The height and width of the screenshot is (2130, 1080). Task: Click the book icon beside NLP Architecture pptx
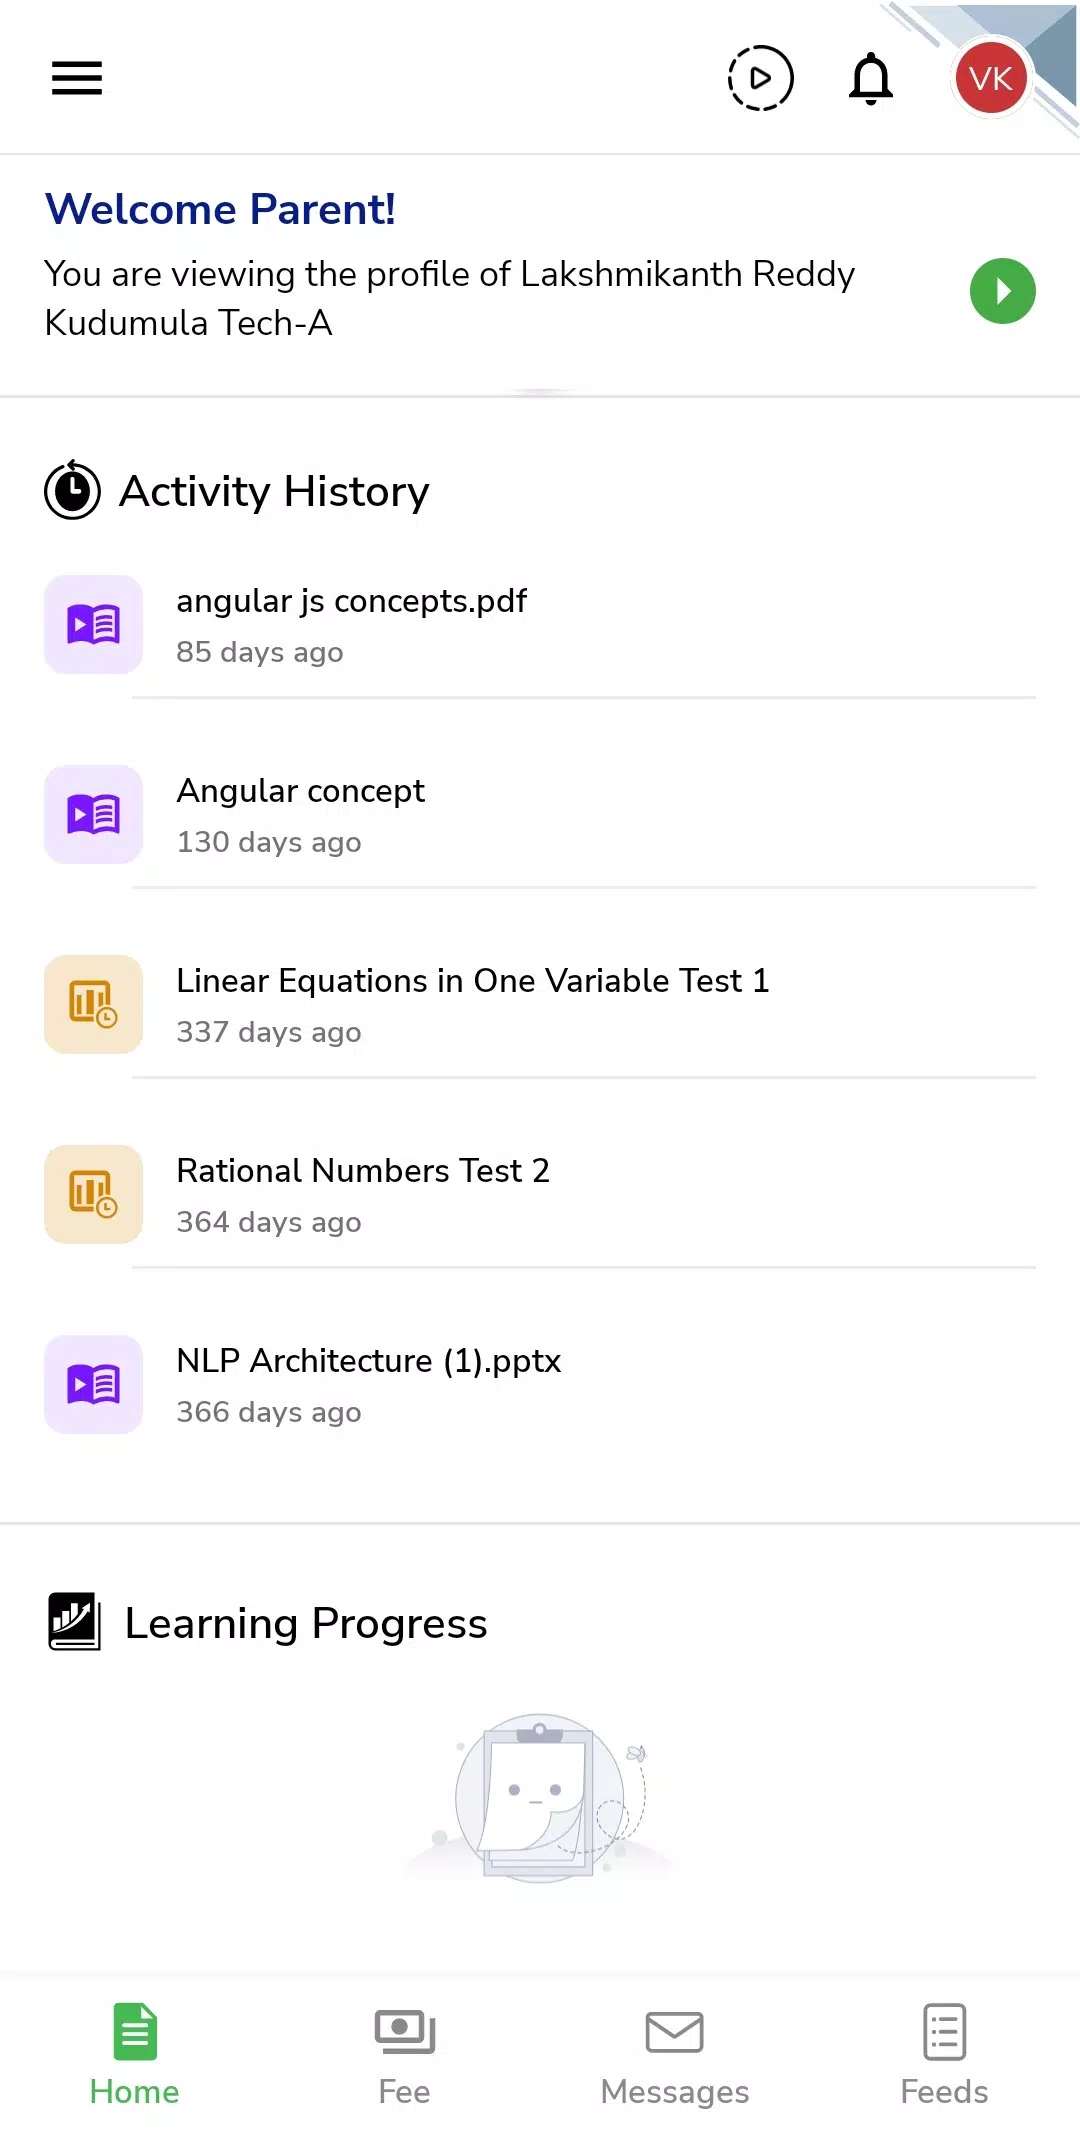[x=92, y=1384]
